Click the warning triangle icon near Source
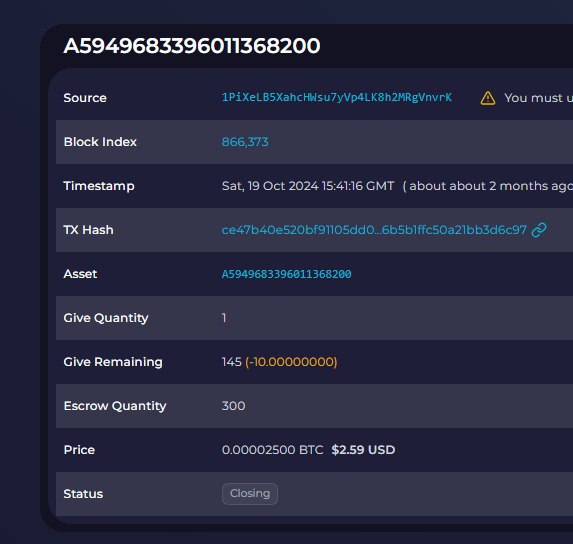 [x=488, y=98]
